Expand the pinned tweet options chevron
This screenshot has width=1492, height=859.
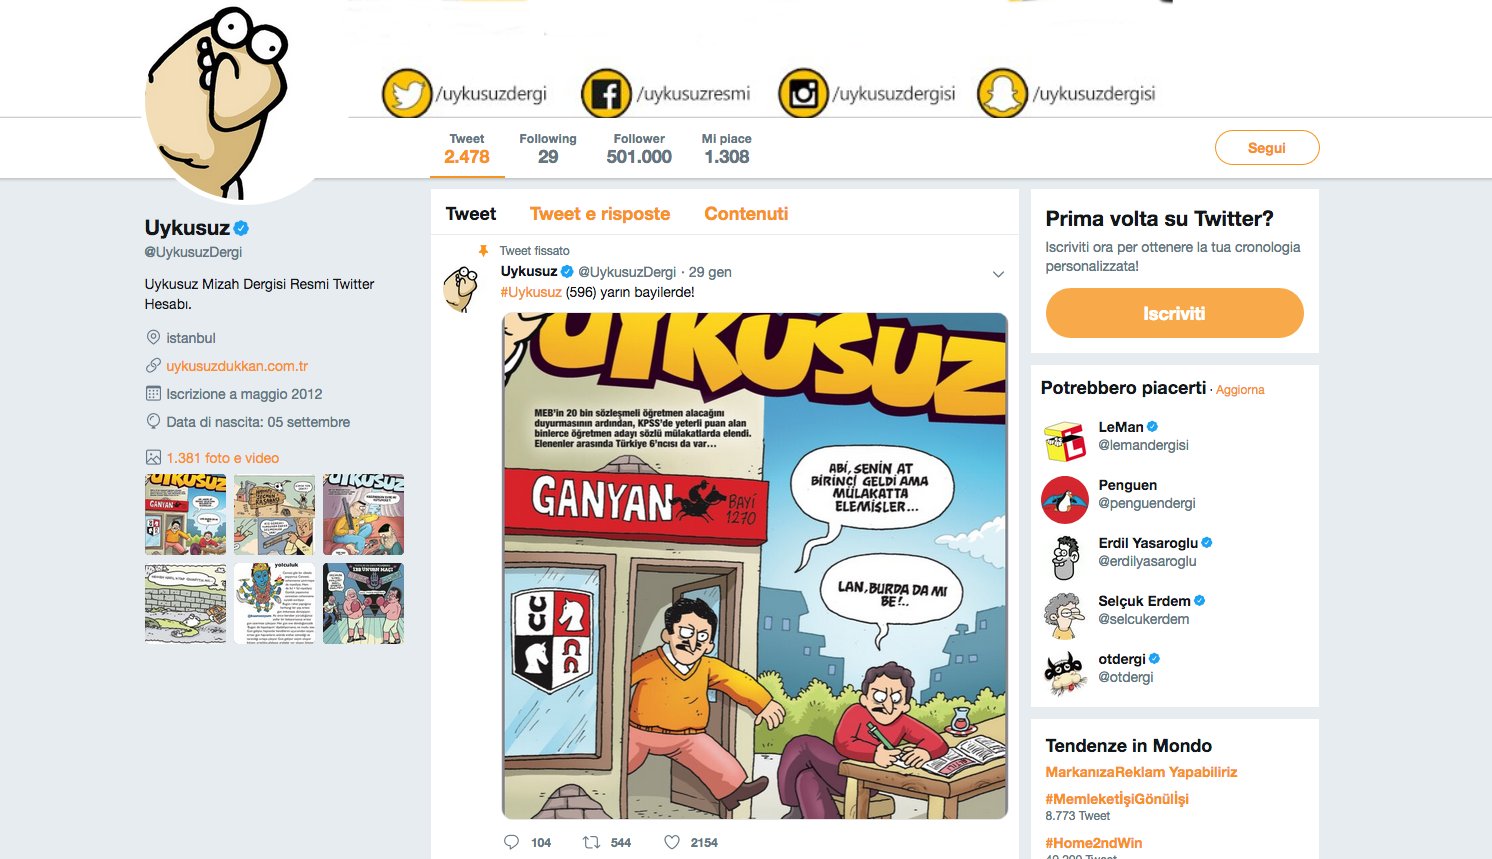click(x=998, y=274)
